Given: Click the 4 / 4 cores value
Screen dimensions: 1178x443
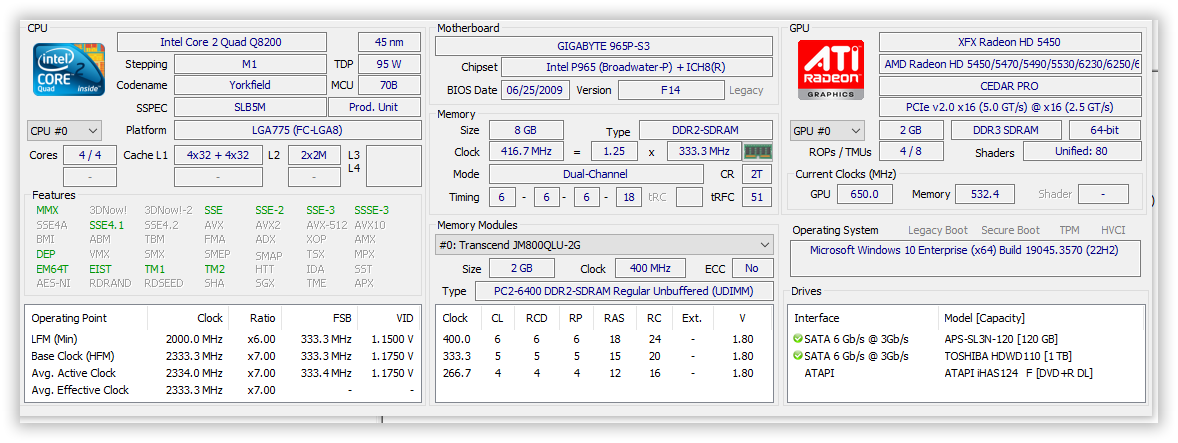Looking at the screenshot, I should (x=89, y=155).
